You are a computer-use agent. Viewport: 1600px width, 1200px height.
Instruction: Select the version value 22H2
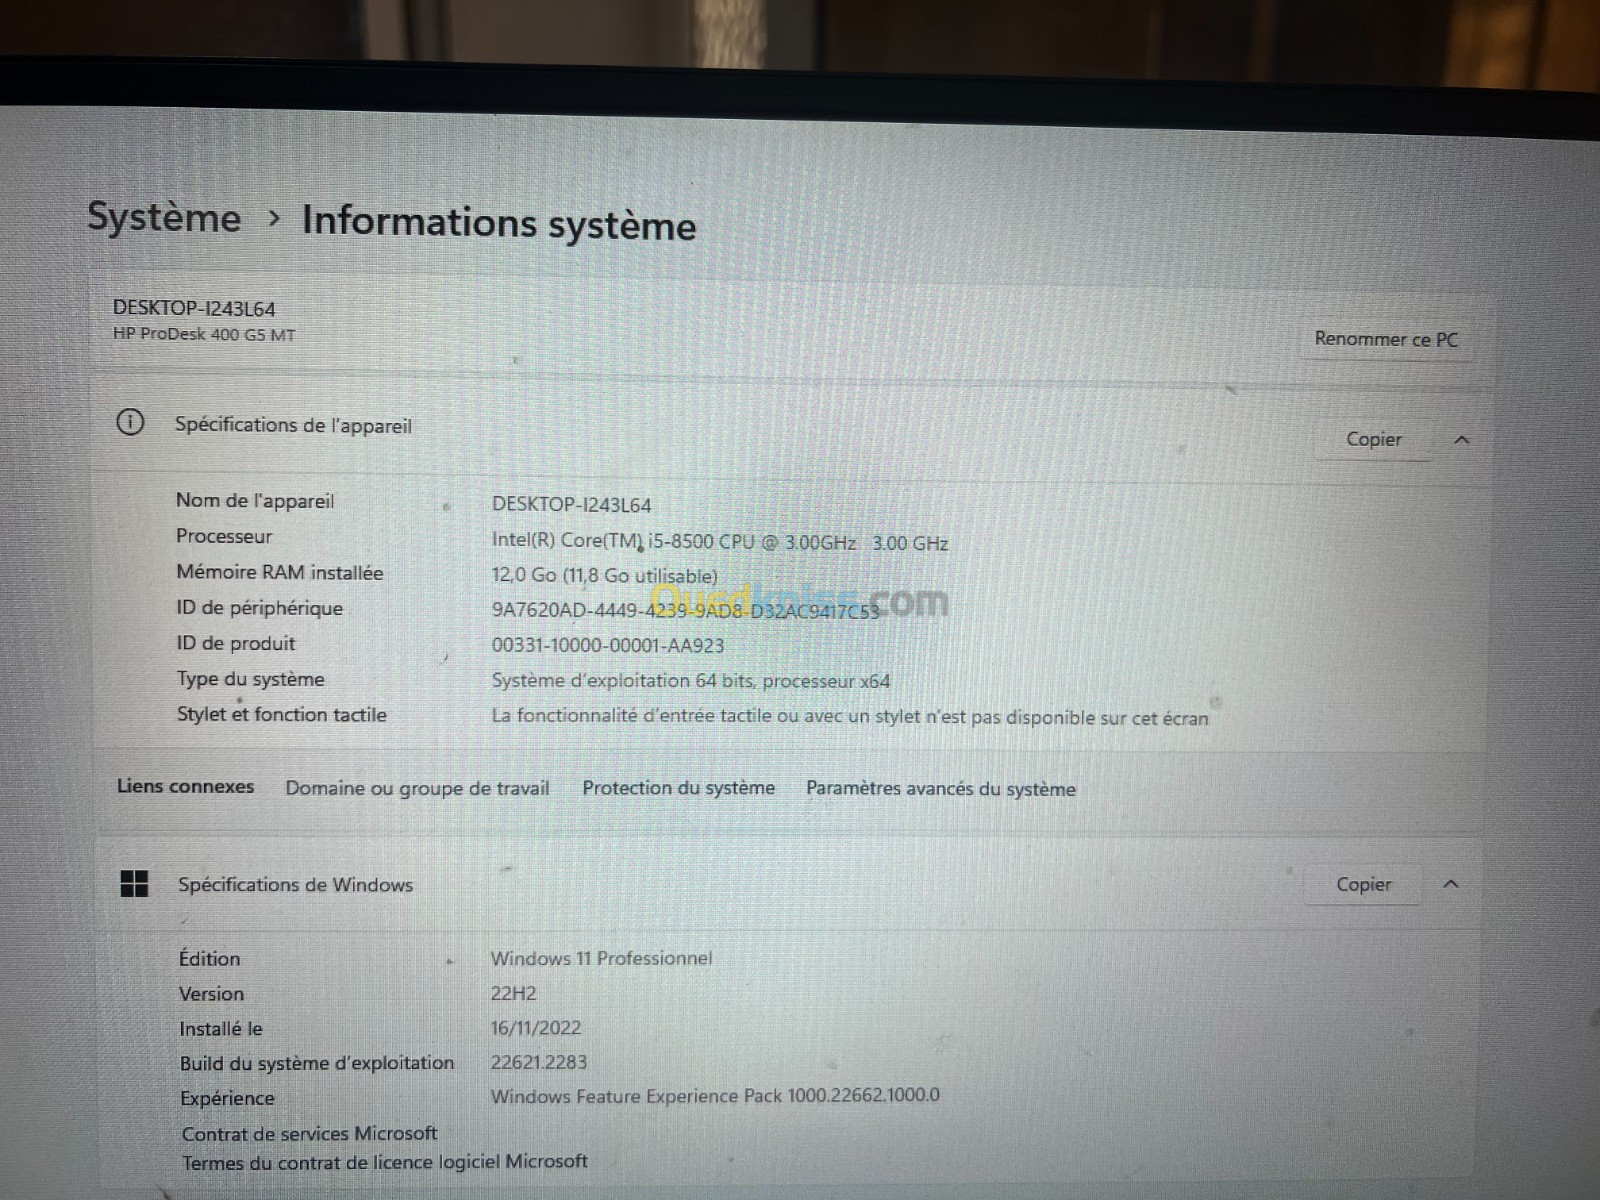(513, 993)
